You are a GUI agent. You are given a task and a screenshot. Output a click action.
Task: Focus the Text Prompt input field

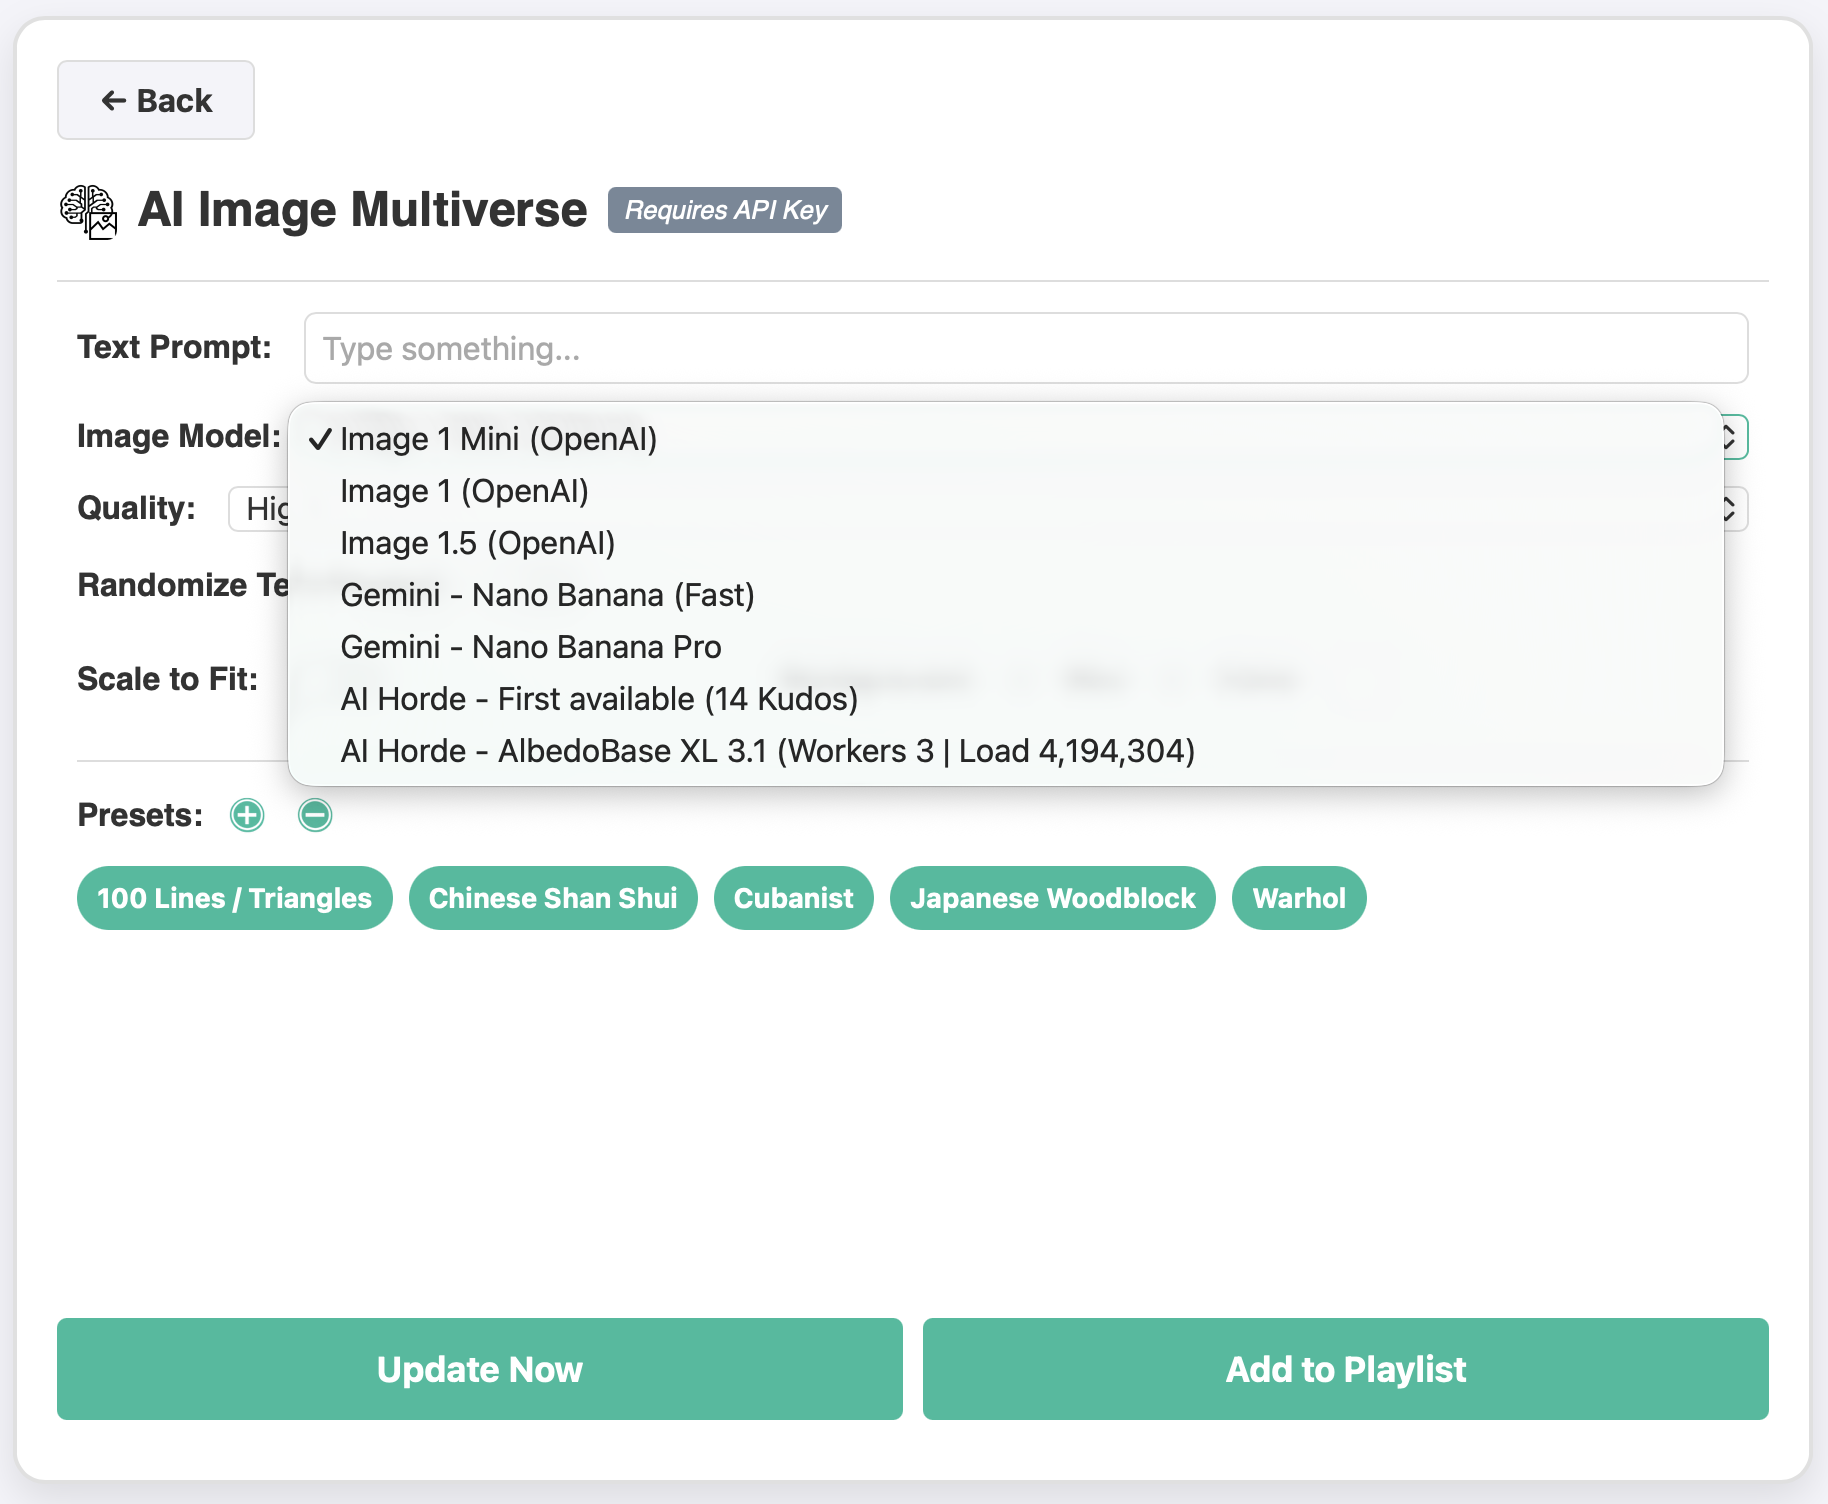pyautogui.click(x=1026, y=348)
